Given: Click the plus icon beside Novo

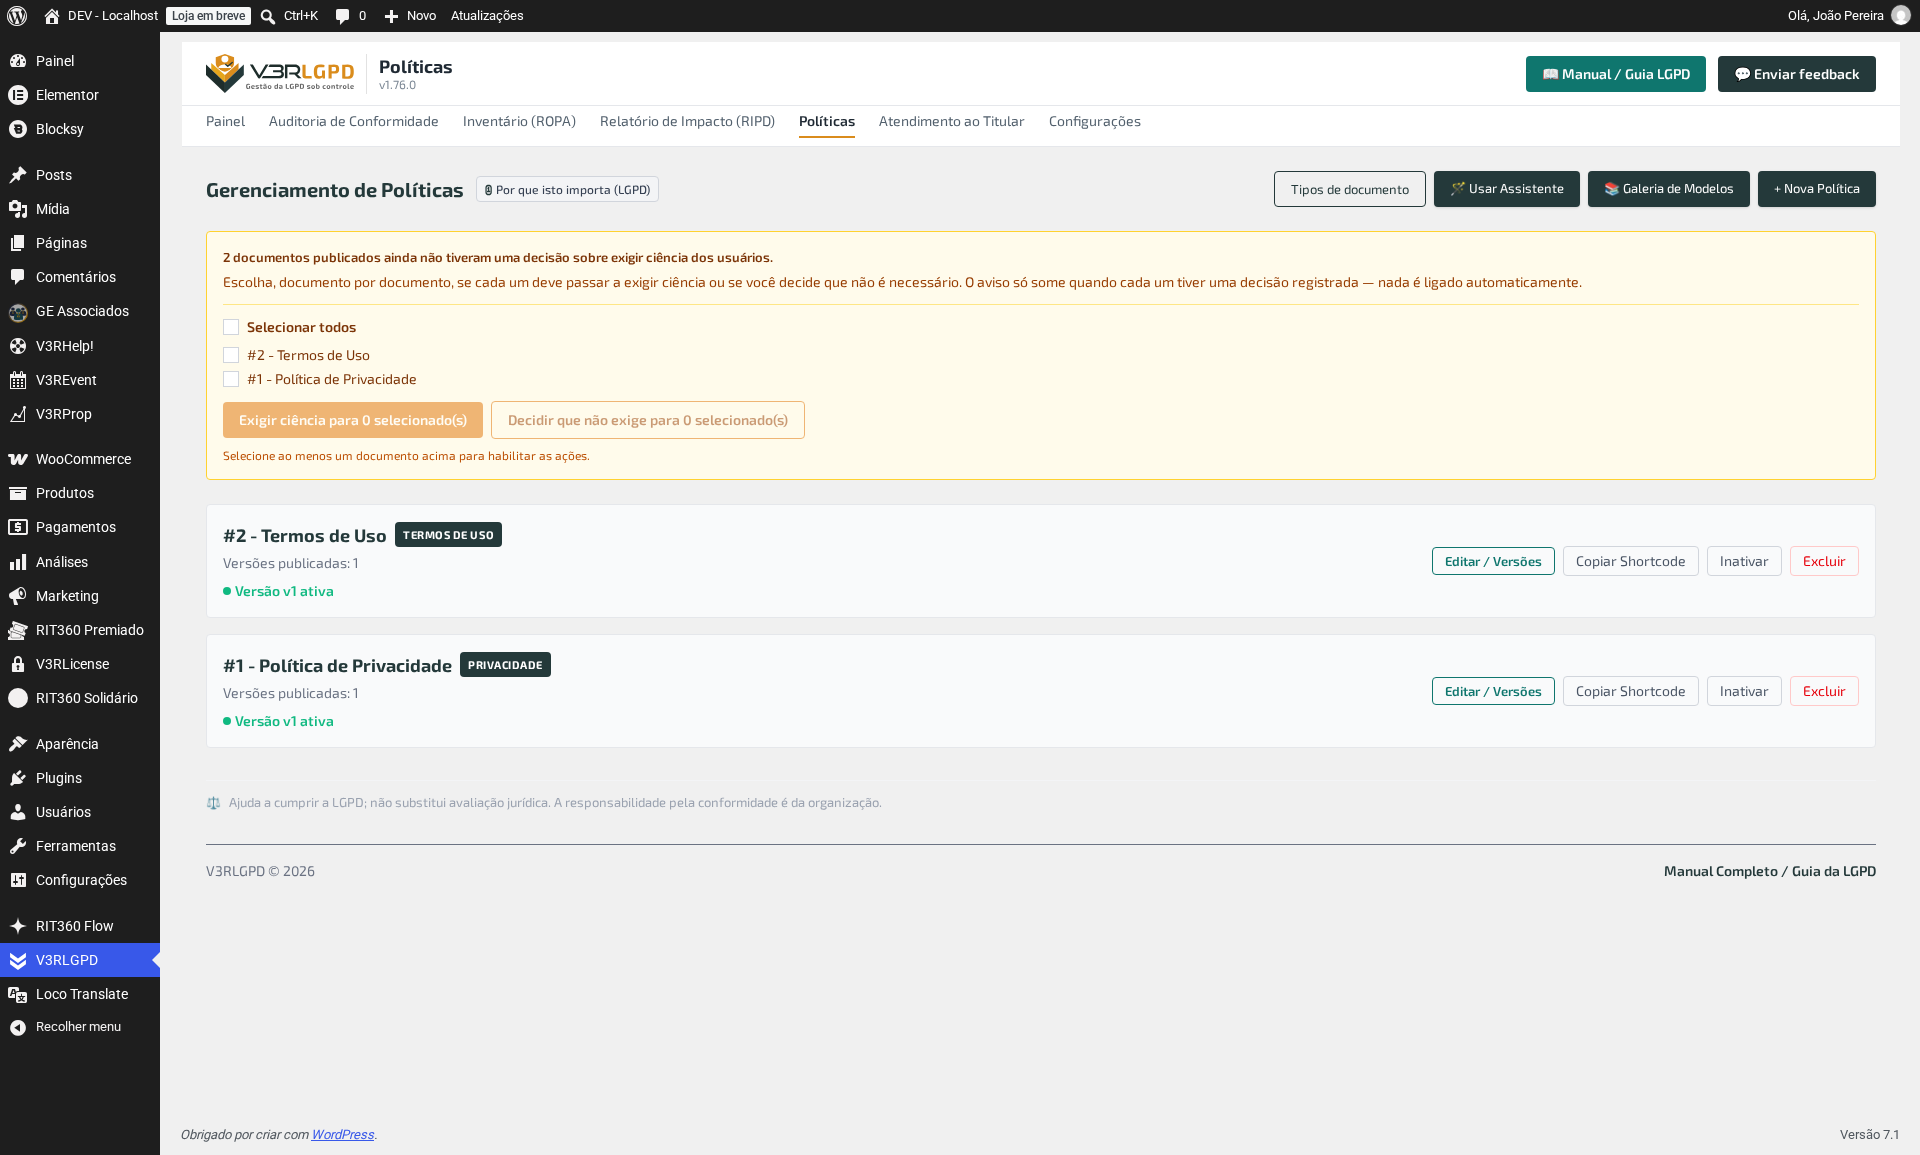Looking at the screenshot, I should pos(391,16).
